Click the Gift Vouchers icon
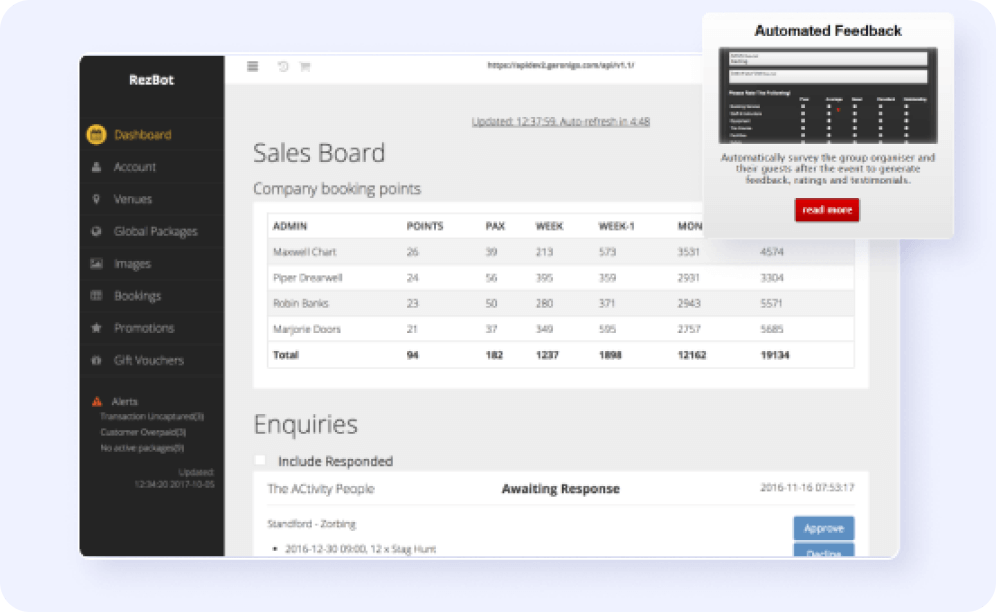The height and width of the screenshot is (612, 996). [96, 360]
